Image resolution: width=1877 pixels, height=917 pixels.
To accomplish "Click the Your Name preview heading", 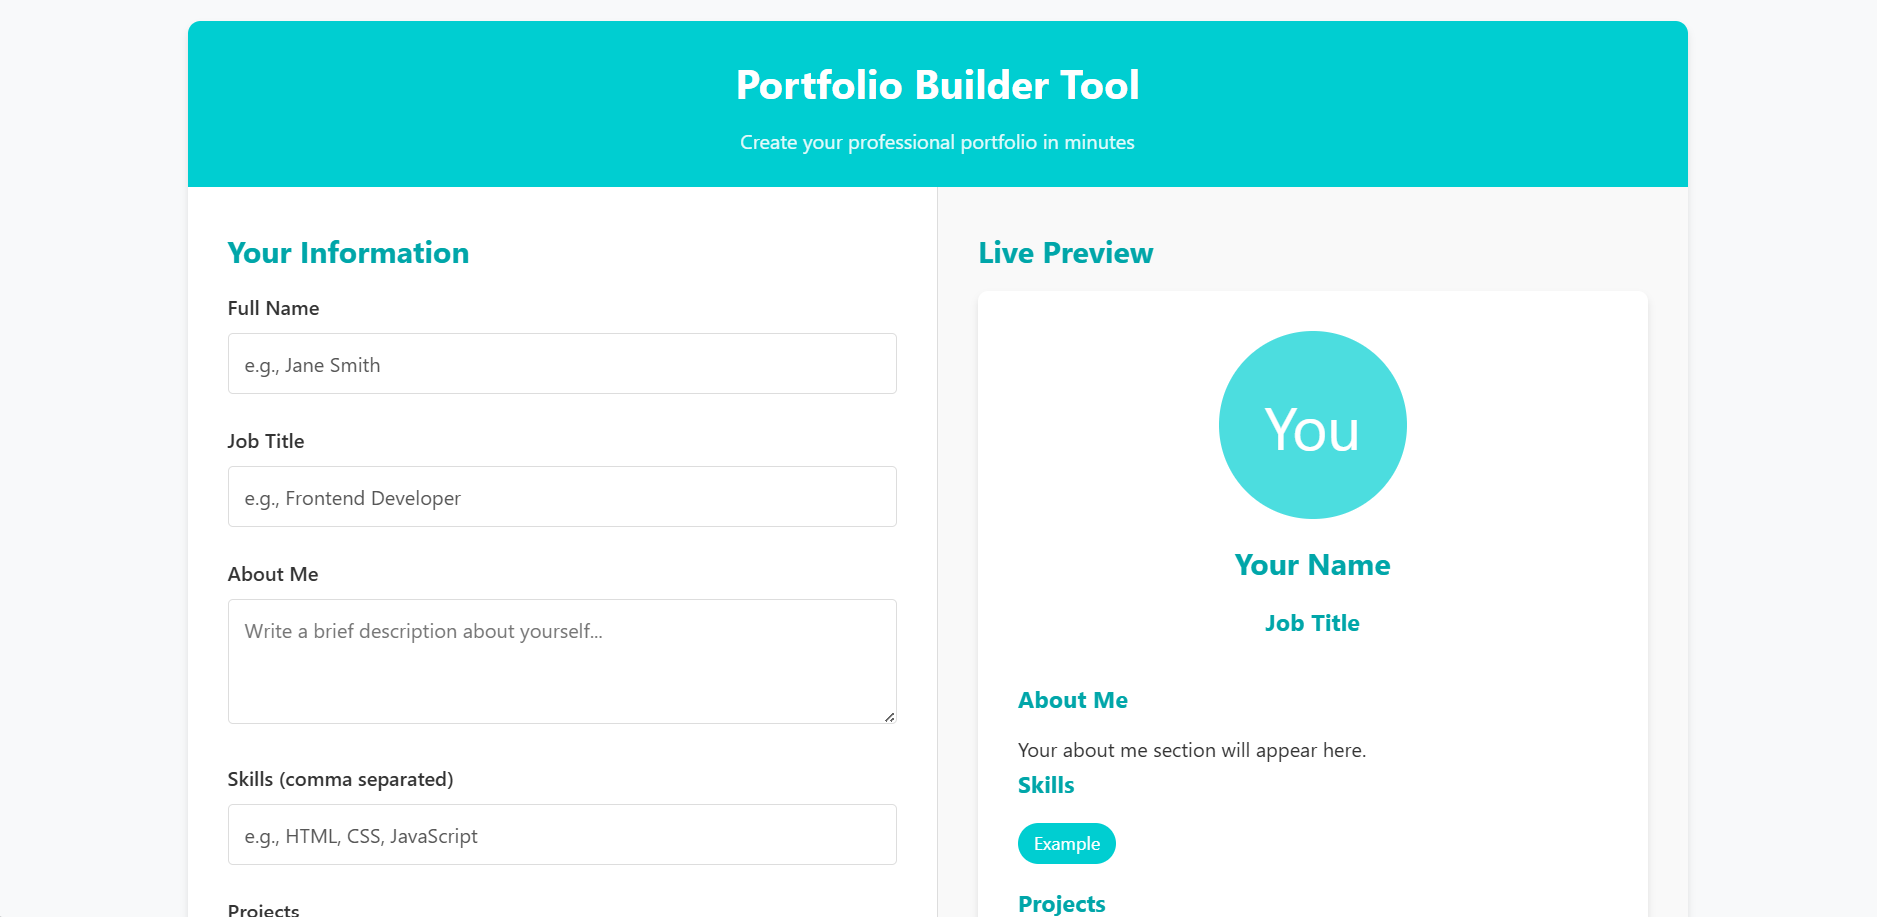I will pyautogui.click(x=1311, y=564).
